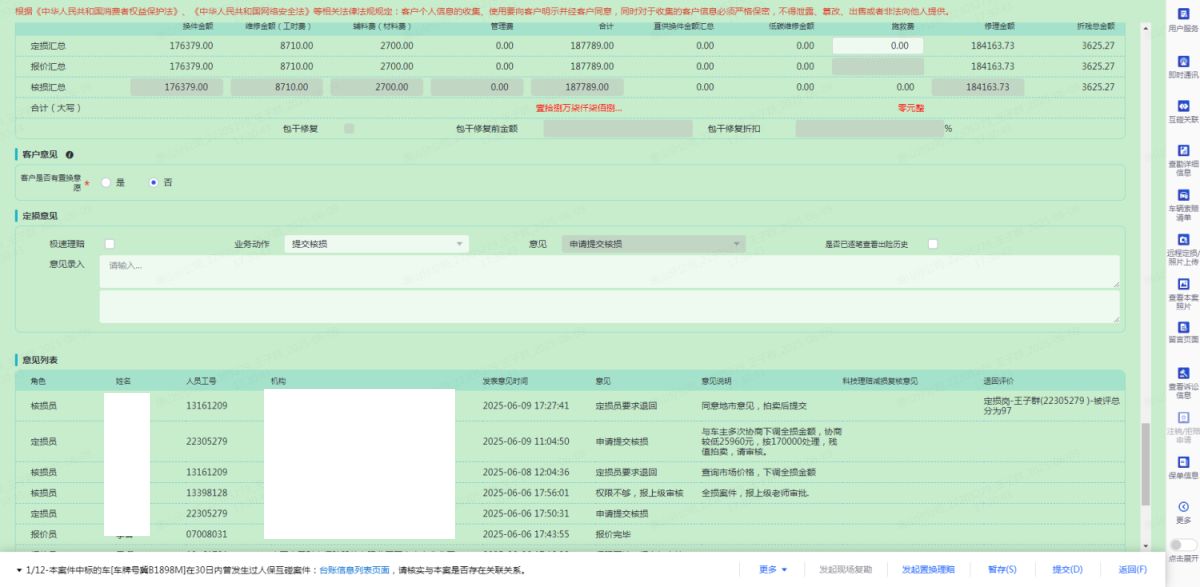Expand the 更多 dropdown in bottom bar
The height and width of the screenshot is (587, 1200).
[x=773, y=569]
